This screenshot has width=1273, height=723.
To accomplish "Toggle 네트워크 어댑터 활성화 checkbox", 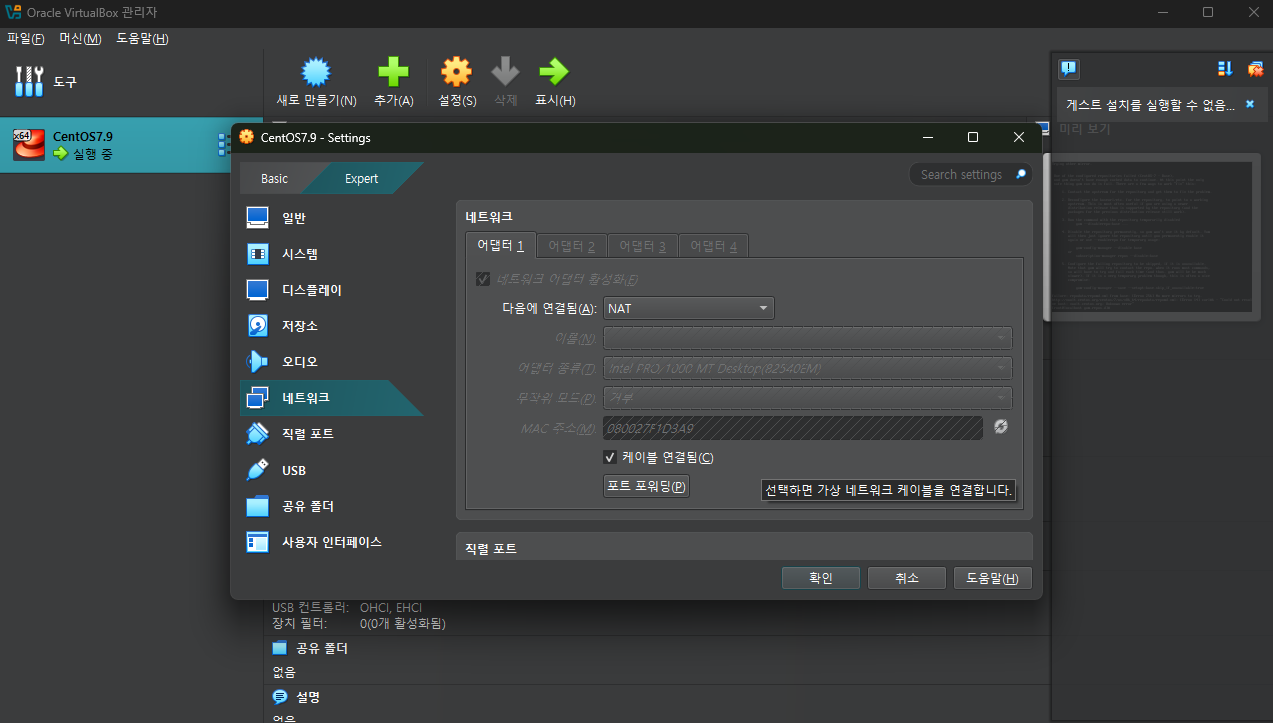I will pyautogui.click(x=483, y=279).
